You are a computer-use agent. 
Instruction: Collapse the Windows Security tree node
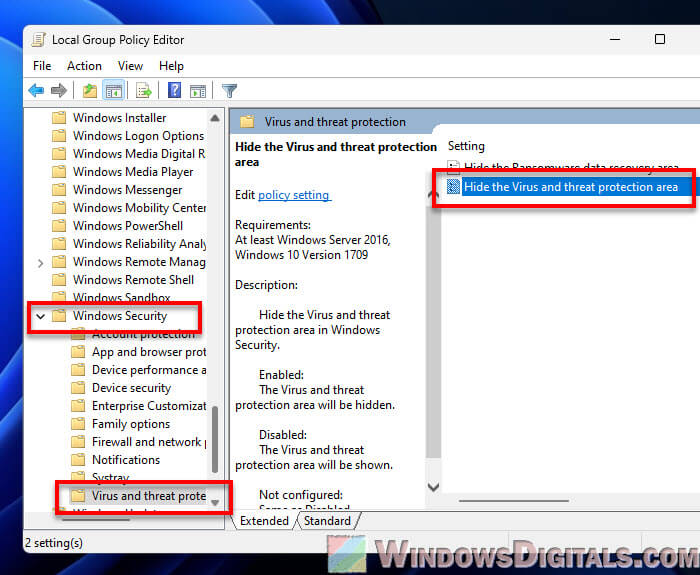tap(41, 317)
